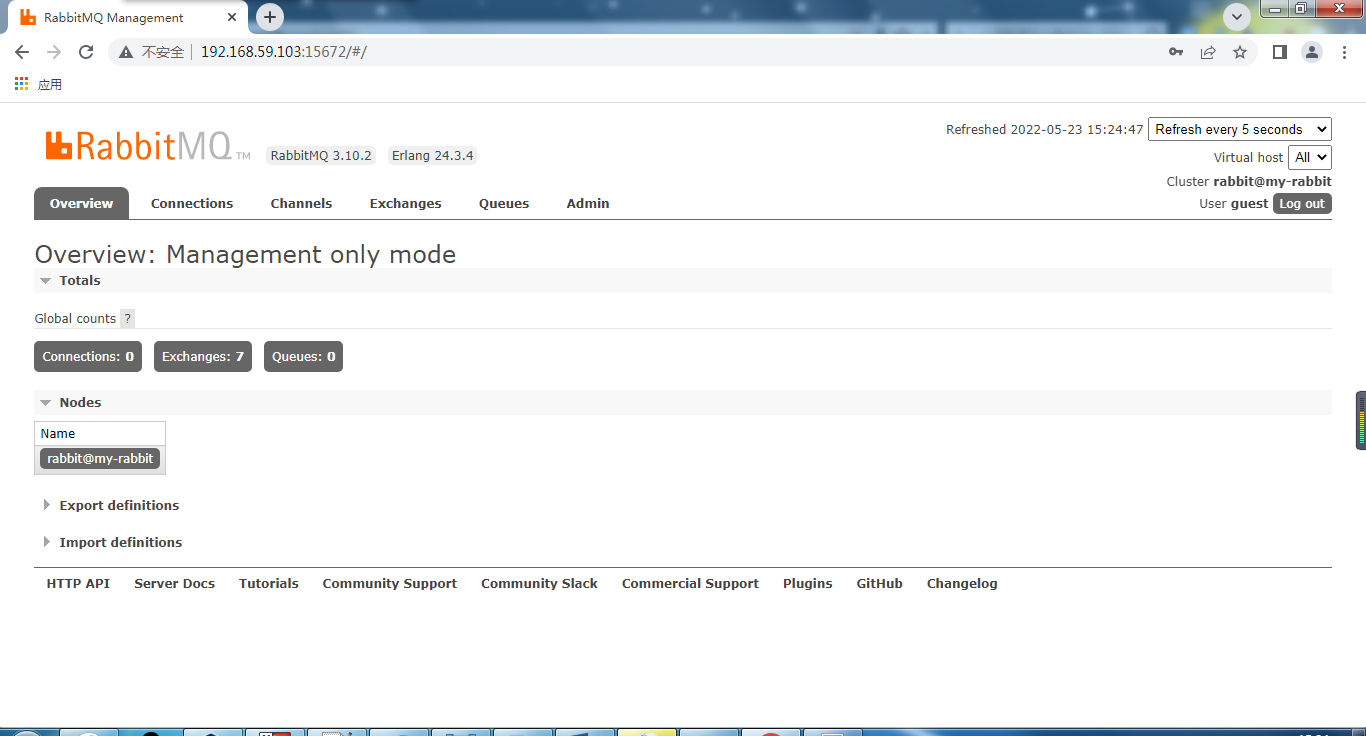
Task: Select the RabbitMQ Management browser tab
Action: tap(130, 18)
